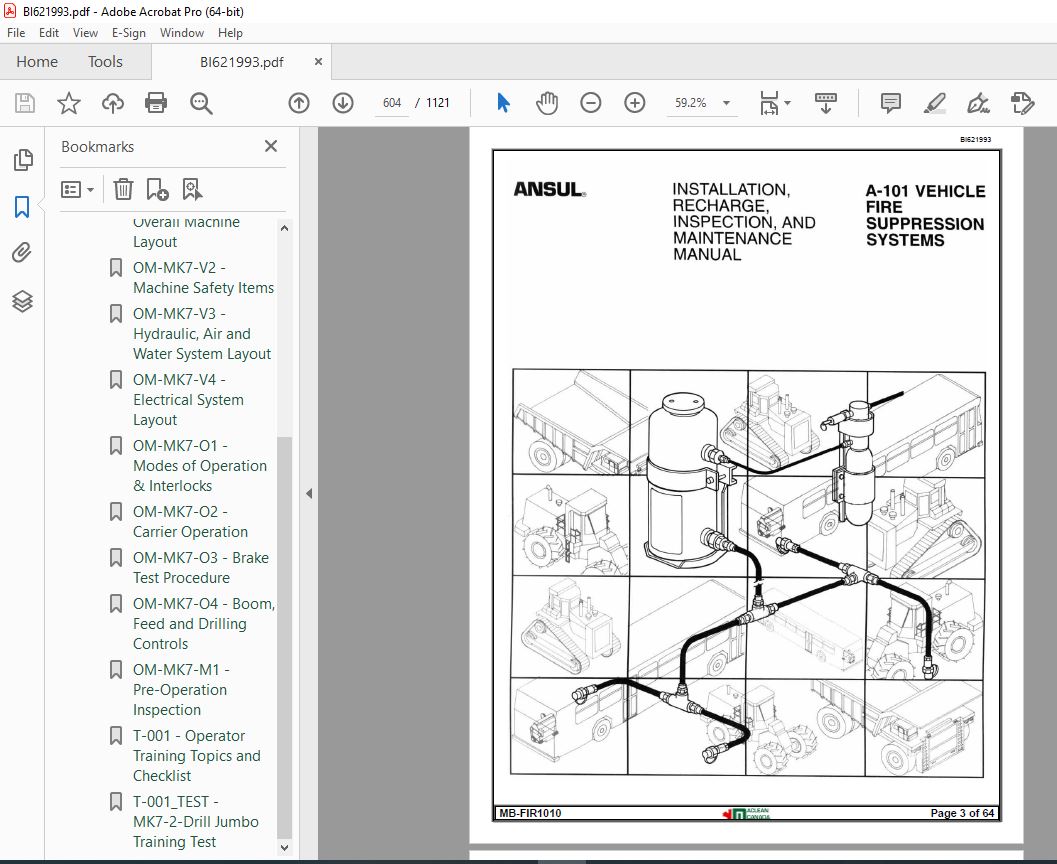Open the Attachments paperclip panel

[x=22, y=253]
